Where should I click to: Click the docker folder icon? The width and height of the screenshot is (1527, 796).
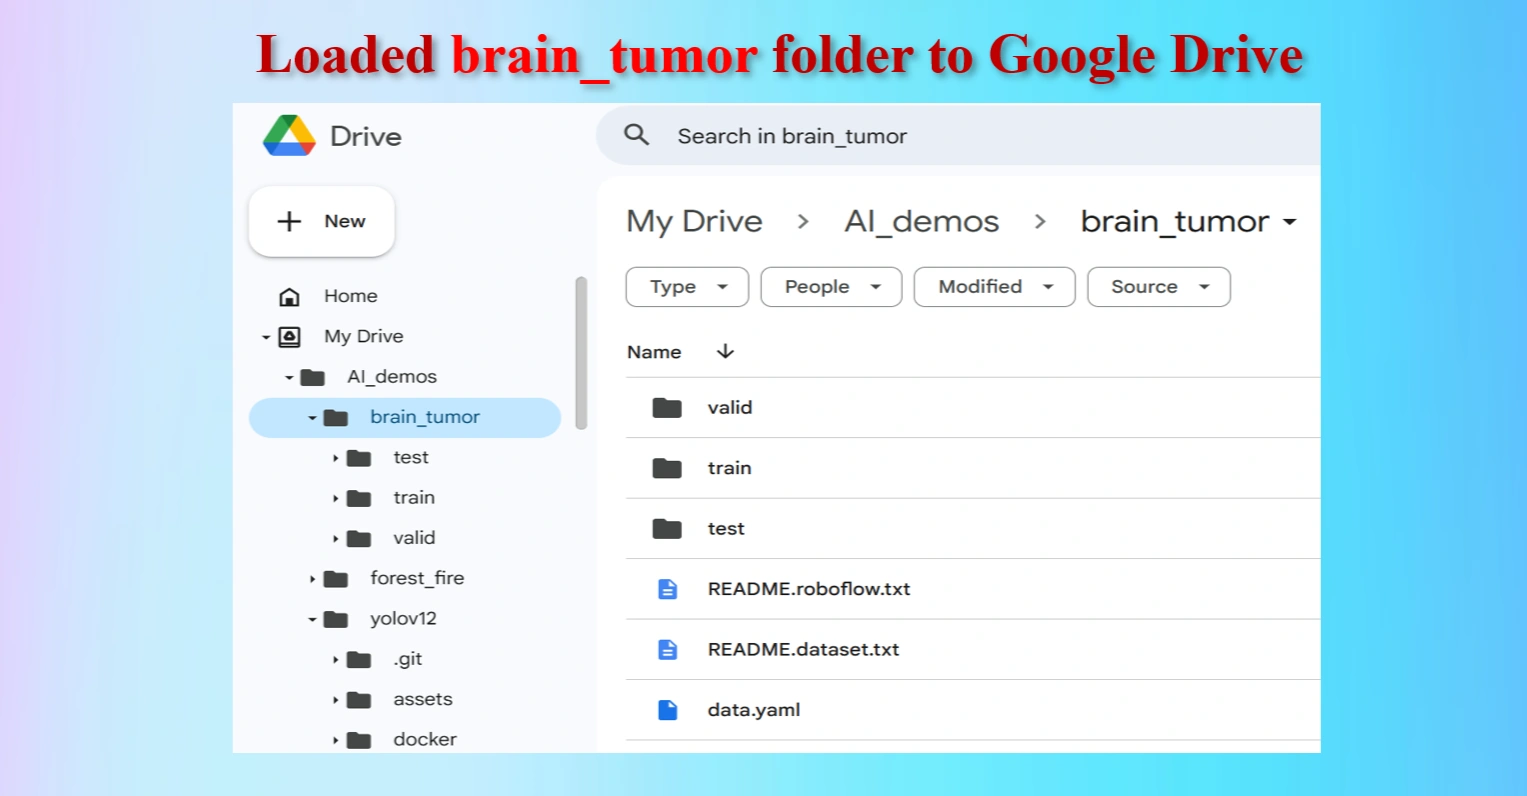click(359, 740)
